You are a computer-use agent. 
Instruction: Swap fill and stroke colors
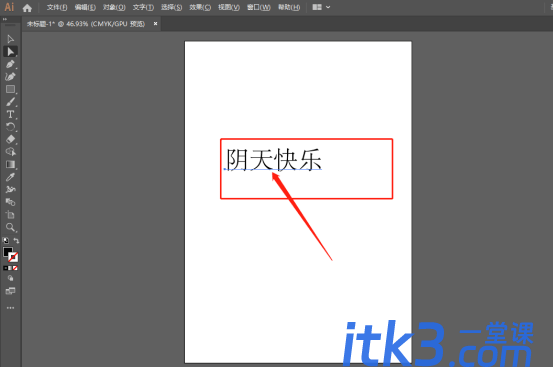[x=16, y=241]
